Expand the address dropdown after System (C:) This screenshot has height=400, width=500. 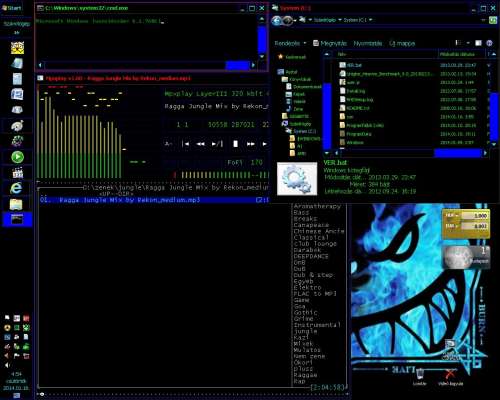pyautogui.click(x=371, y=20)
